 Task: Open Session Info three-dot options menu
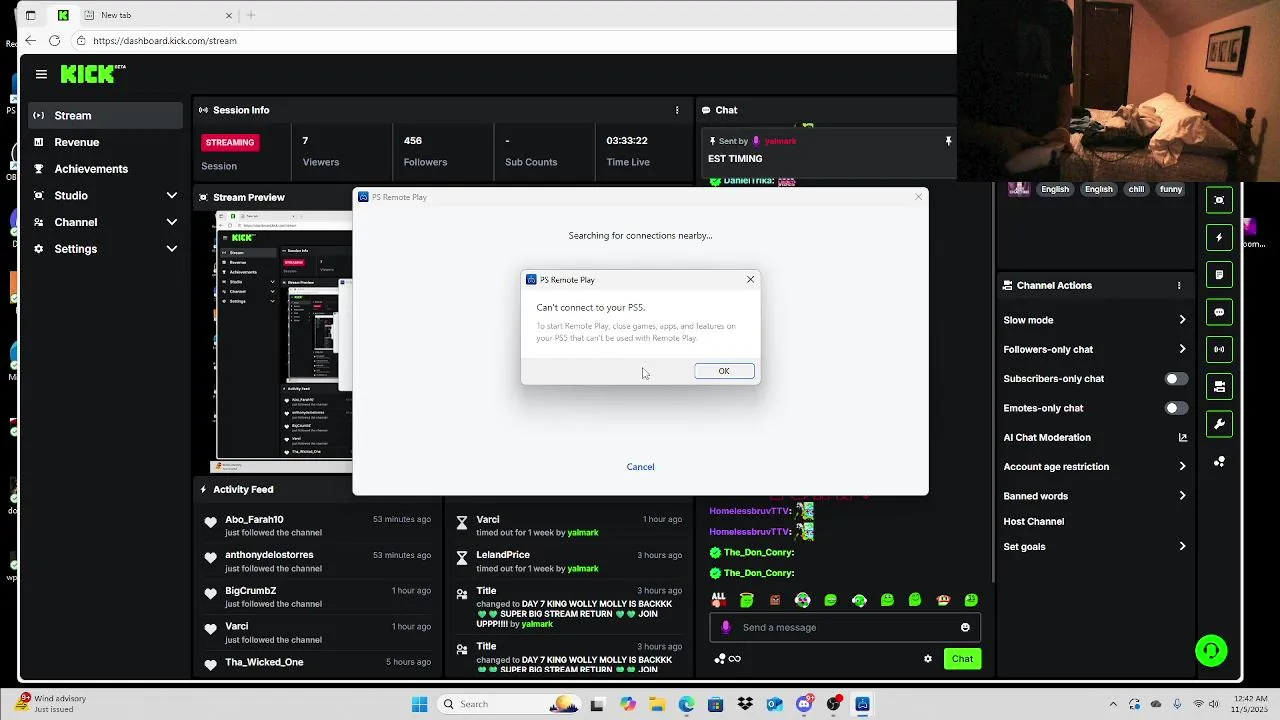[x=677, y=110]
